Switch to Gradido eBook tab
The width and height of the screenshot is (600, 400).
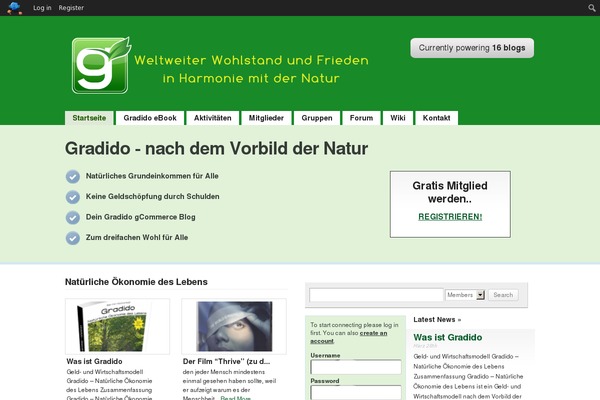[x=150, y=118]
